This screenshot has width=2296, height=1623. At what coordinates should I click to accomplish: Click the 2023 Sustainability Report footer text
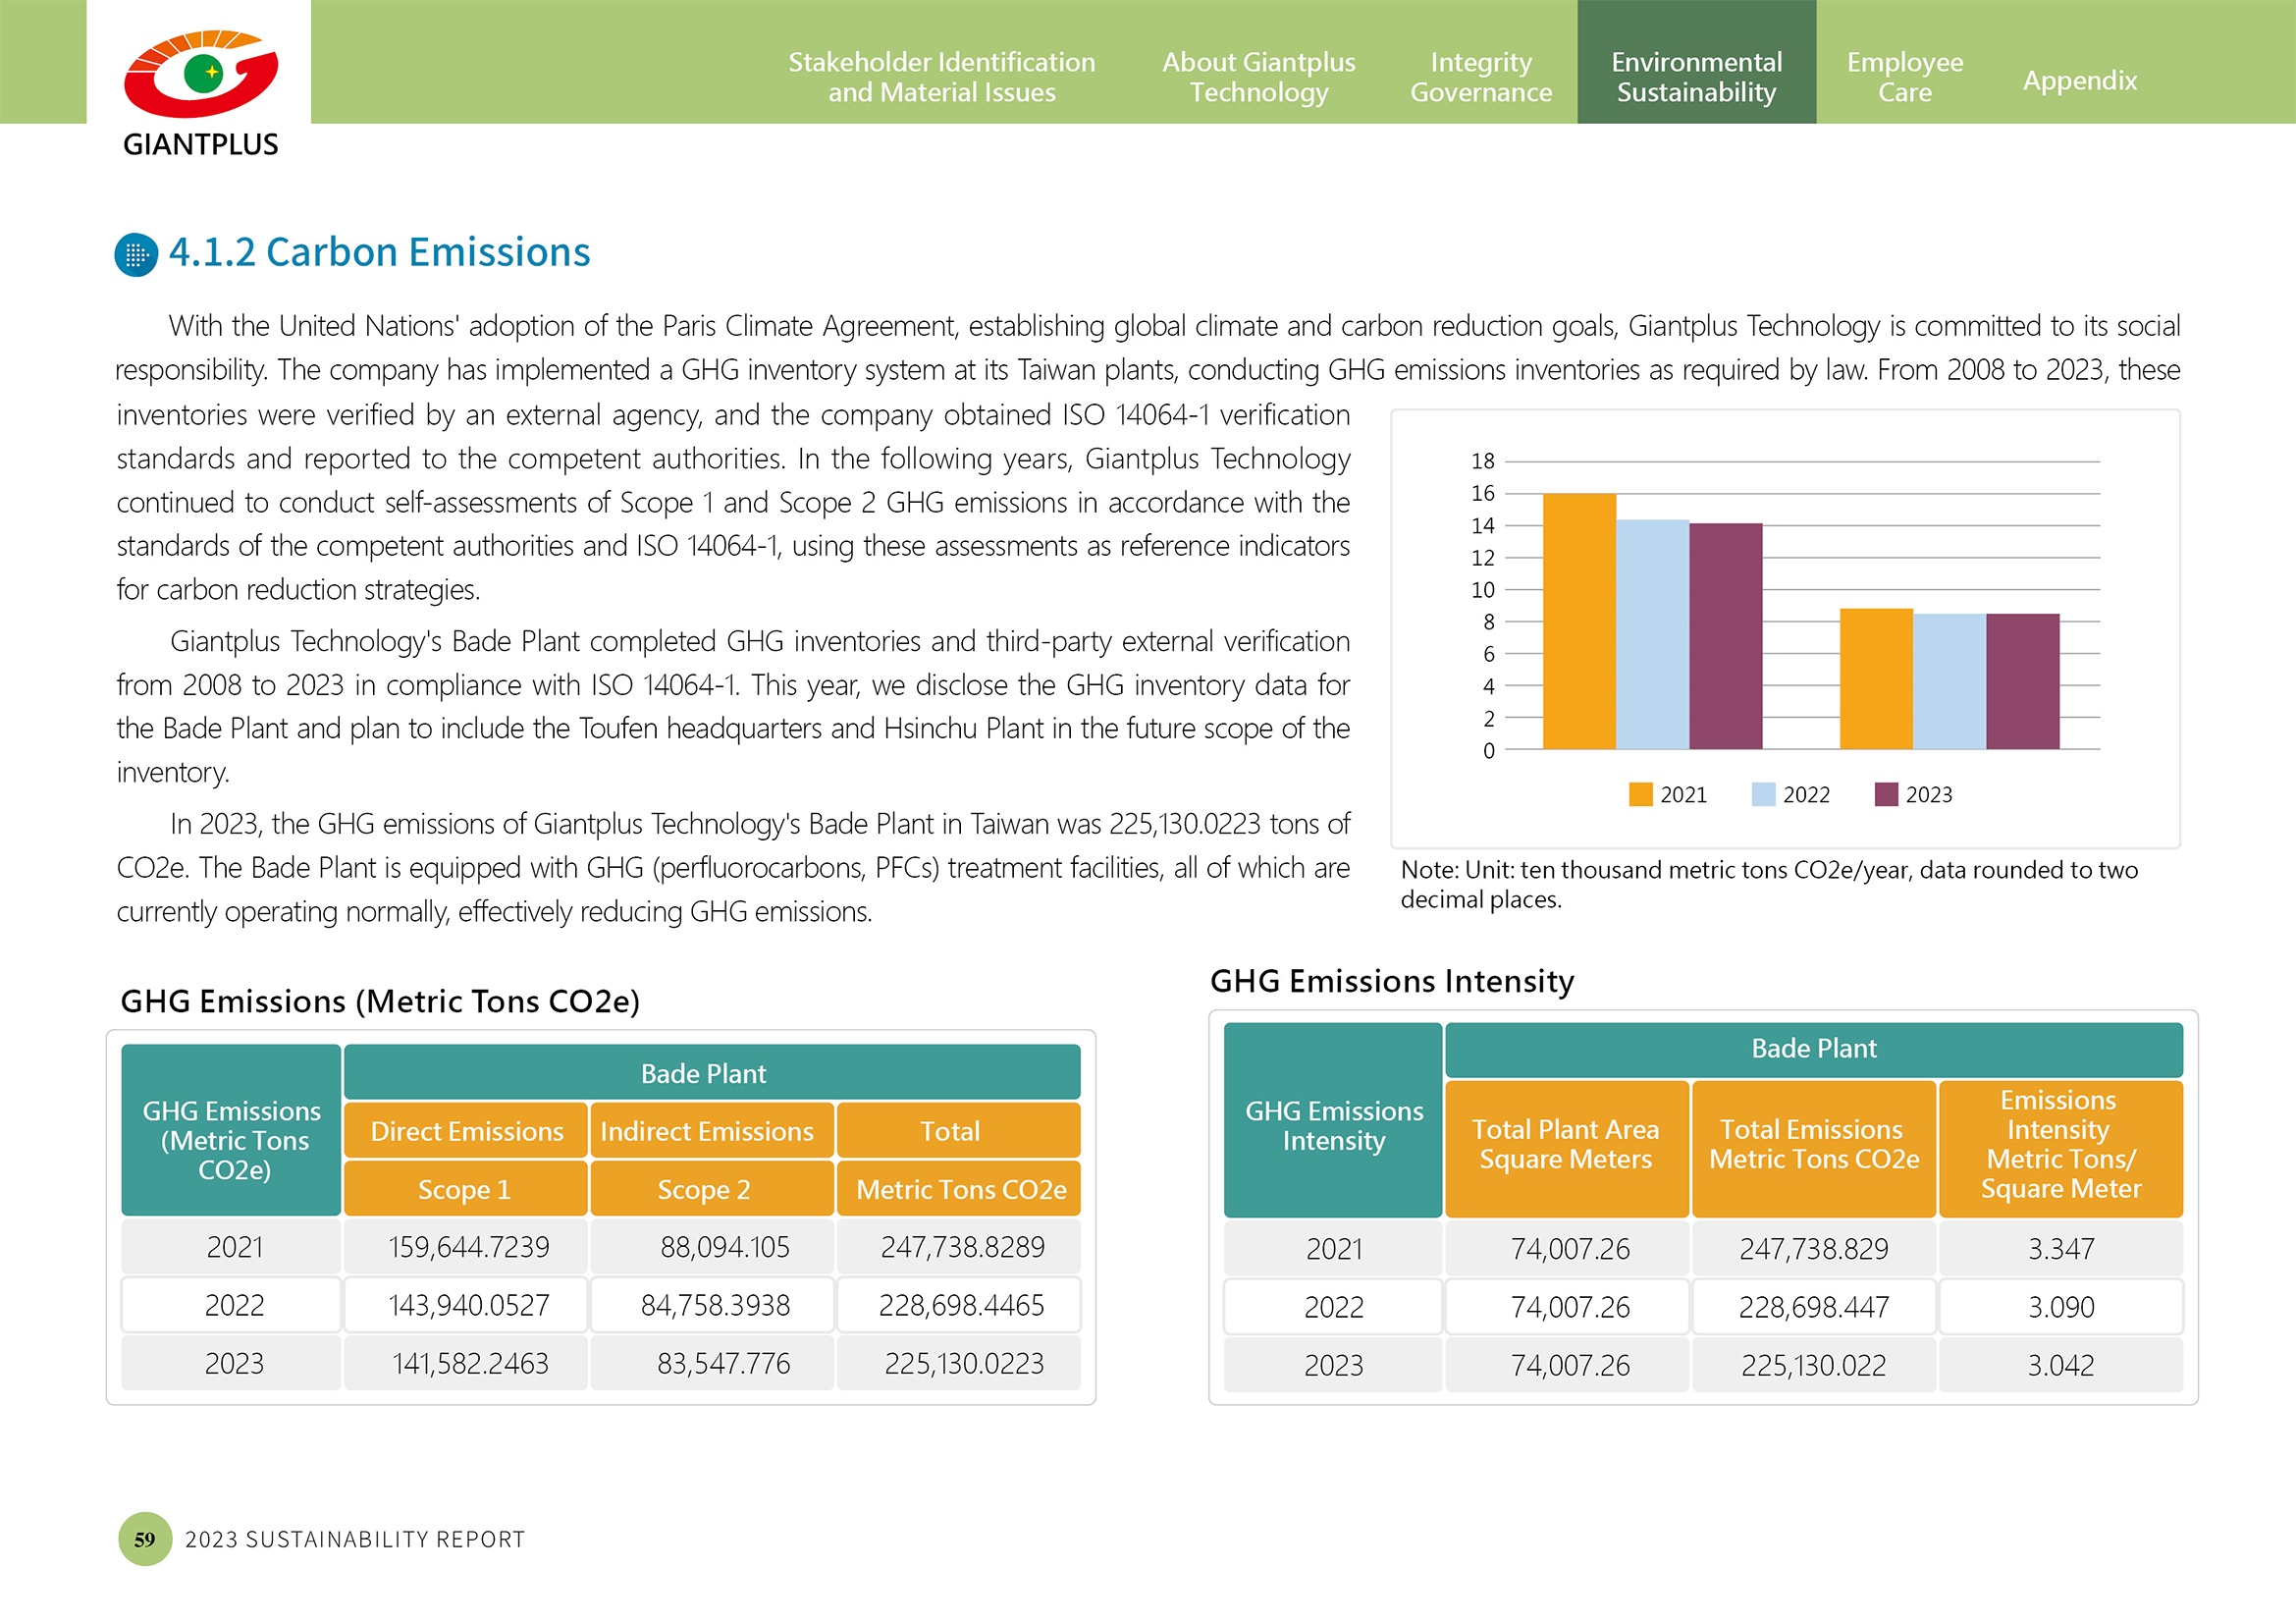355,1539
